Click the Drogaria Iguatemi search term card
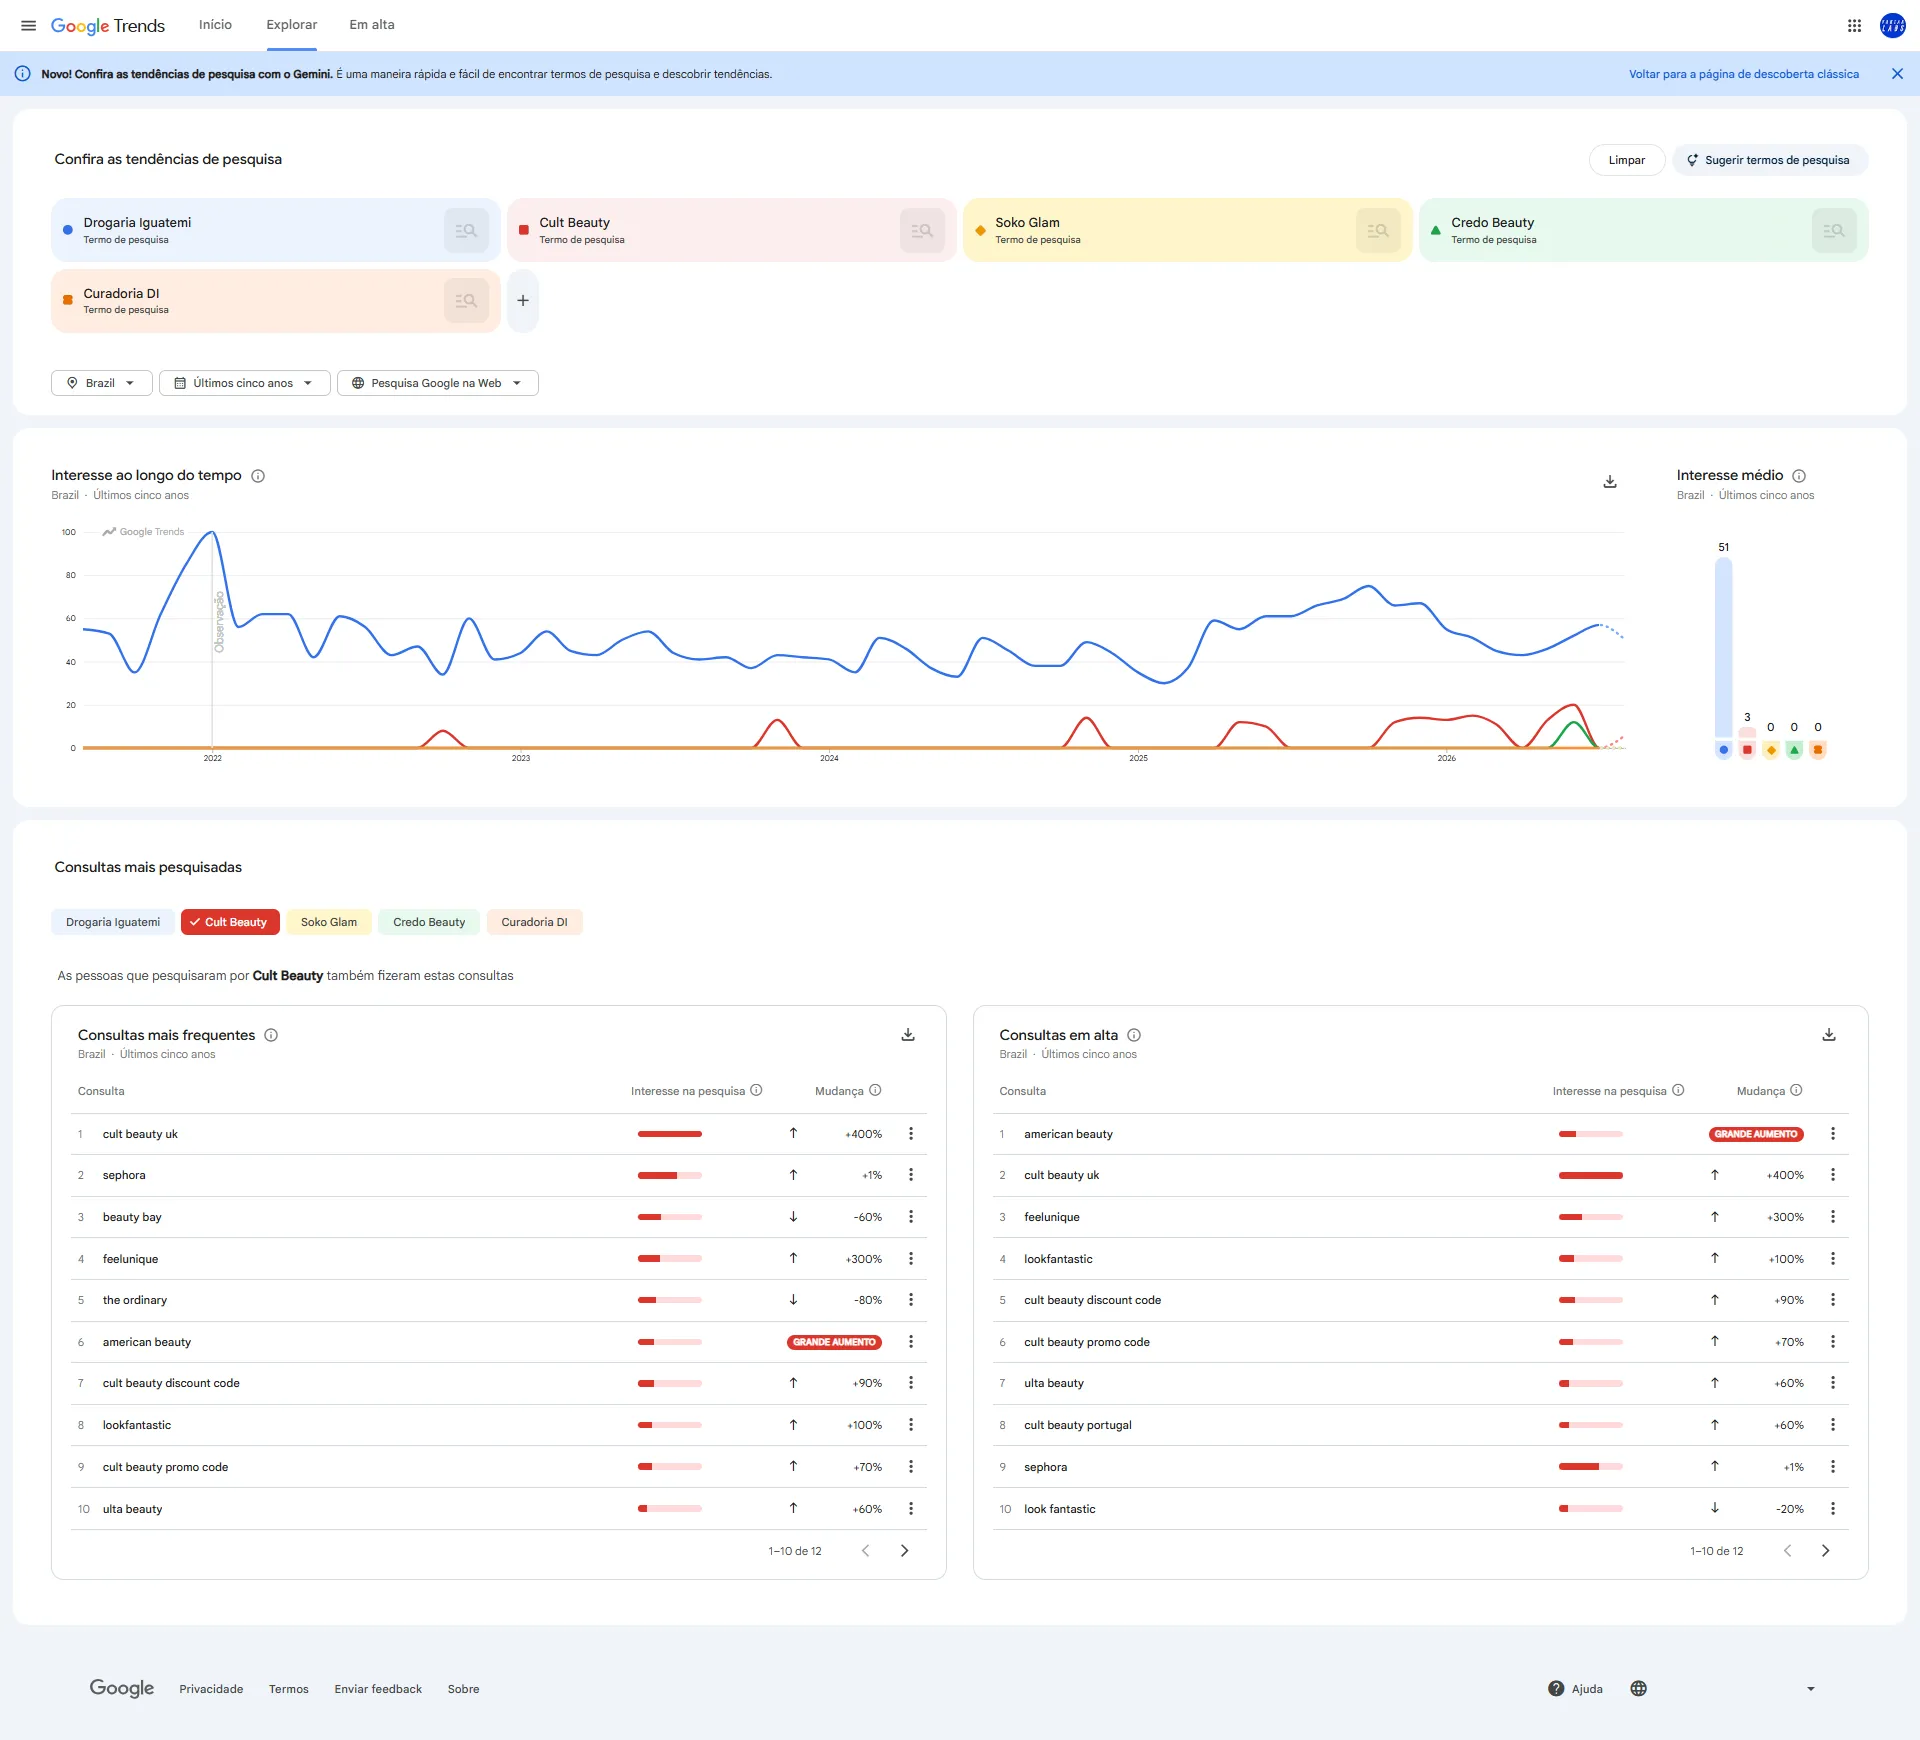Viewport: 1920px width, 1740px height. click(275, 230)
